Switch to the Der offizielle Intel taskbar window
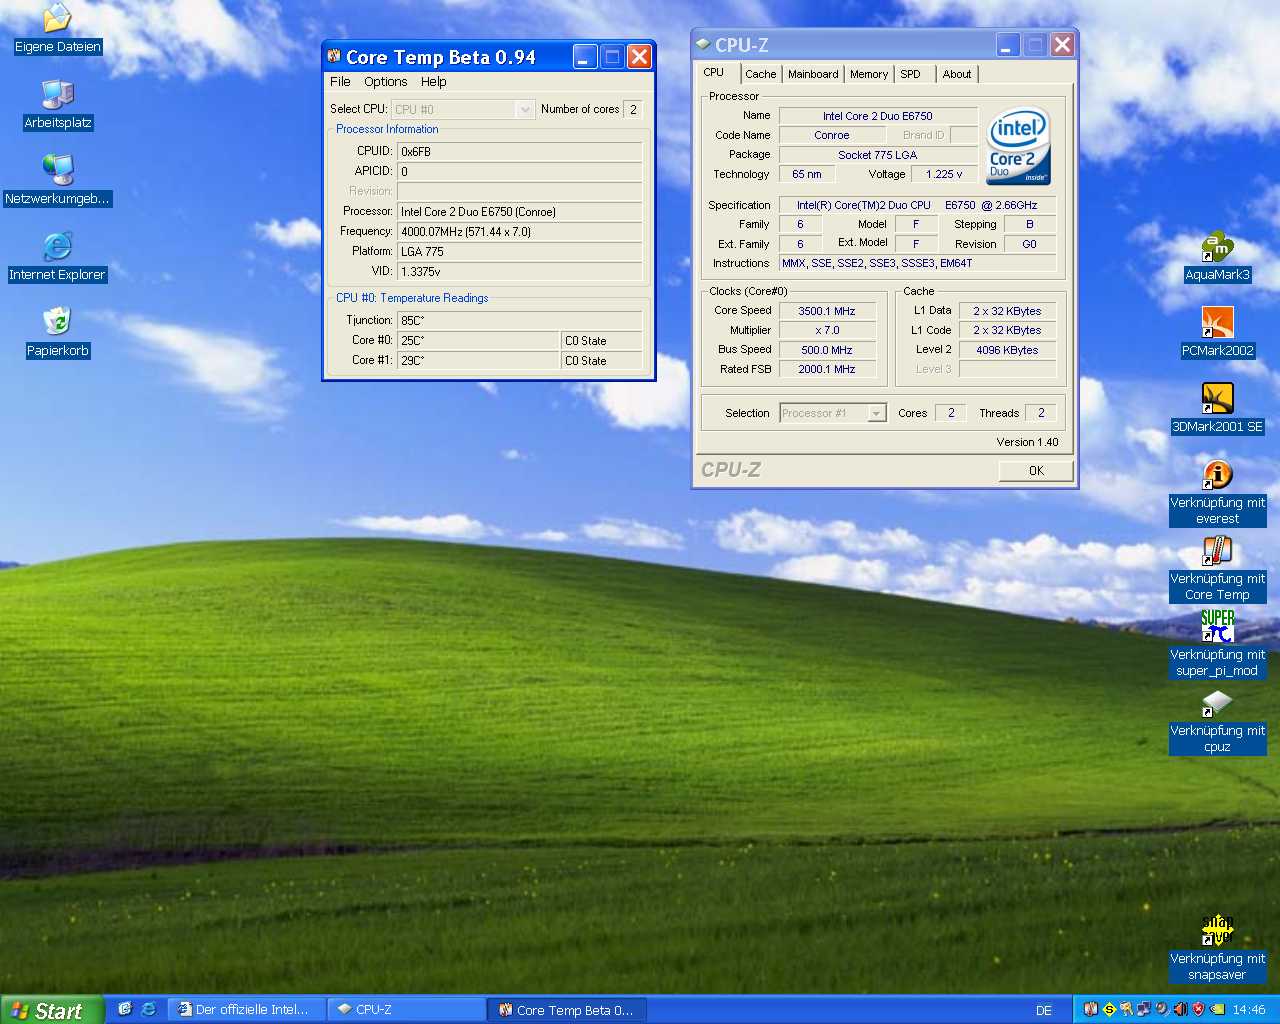The image size is (1280, 1024). 246,1010
